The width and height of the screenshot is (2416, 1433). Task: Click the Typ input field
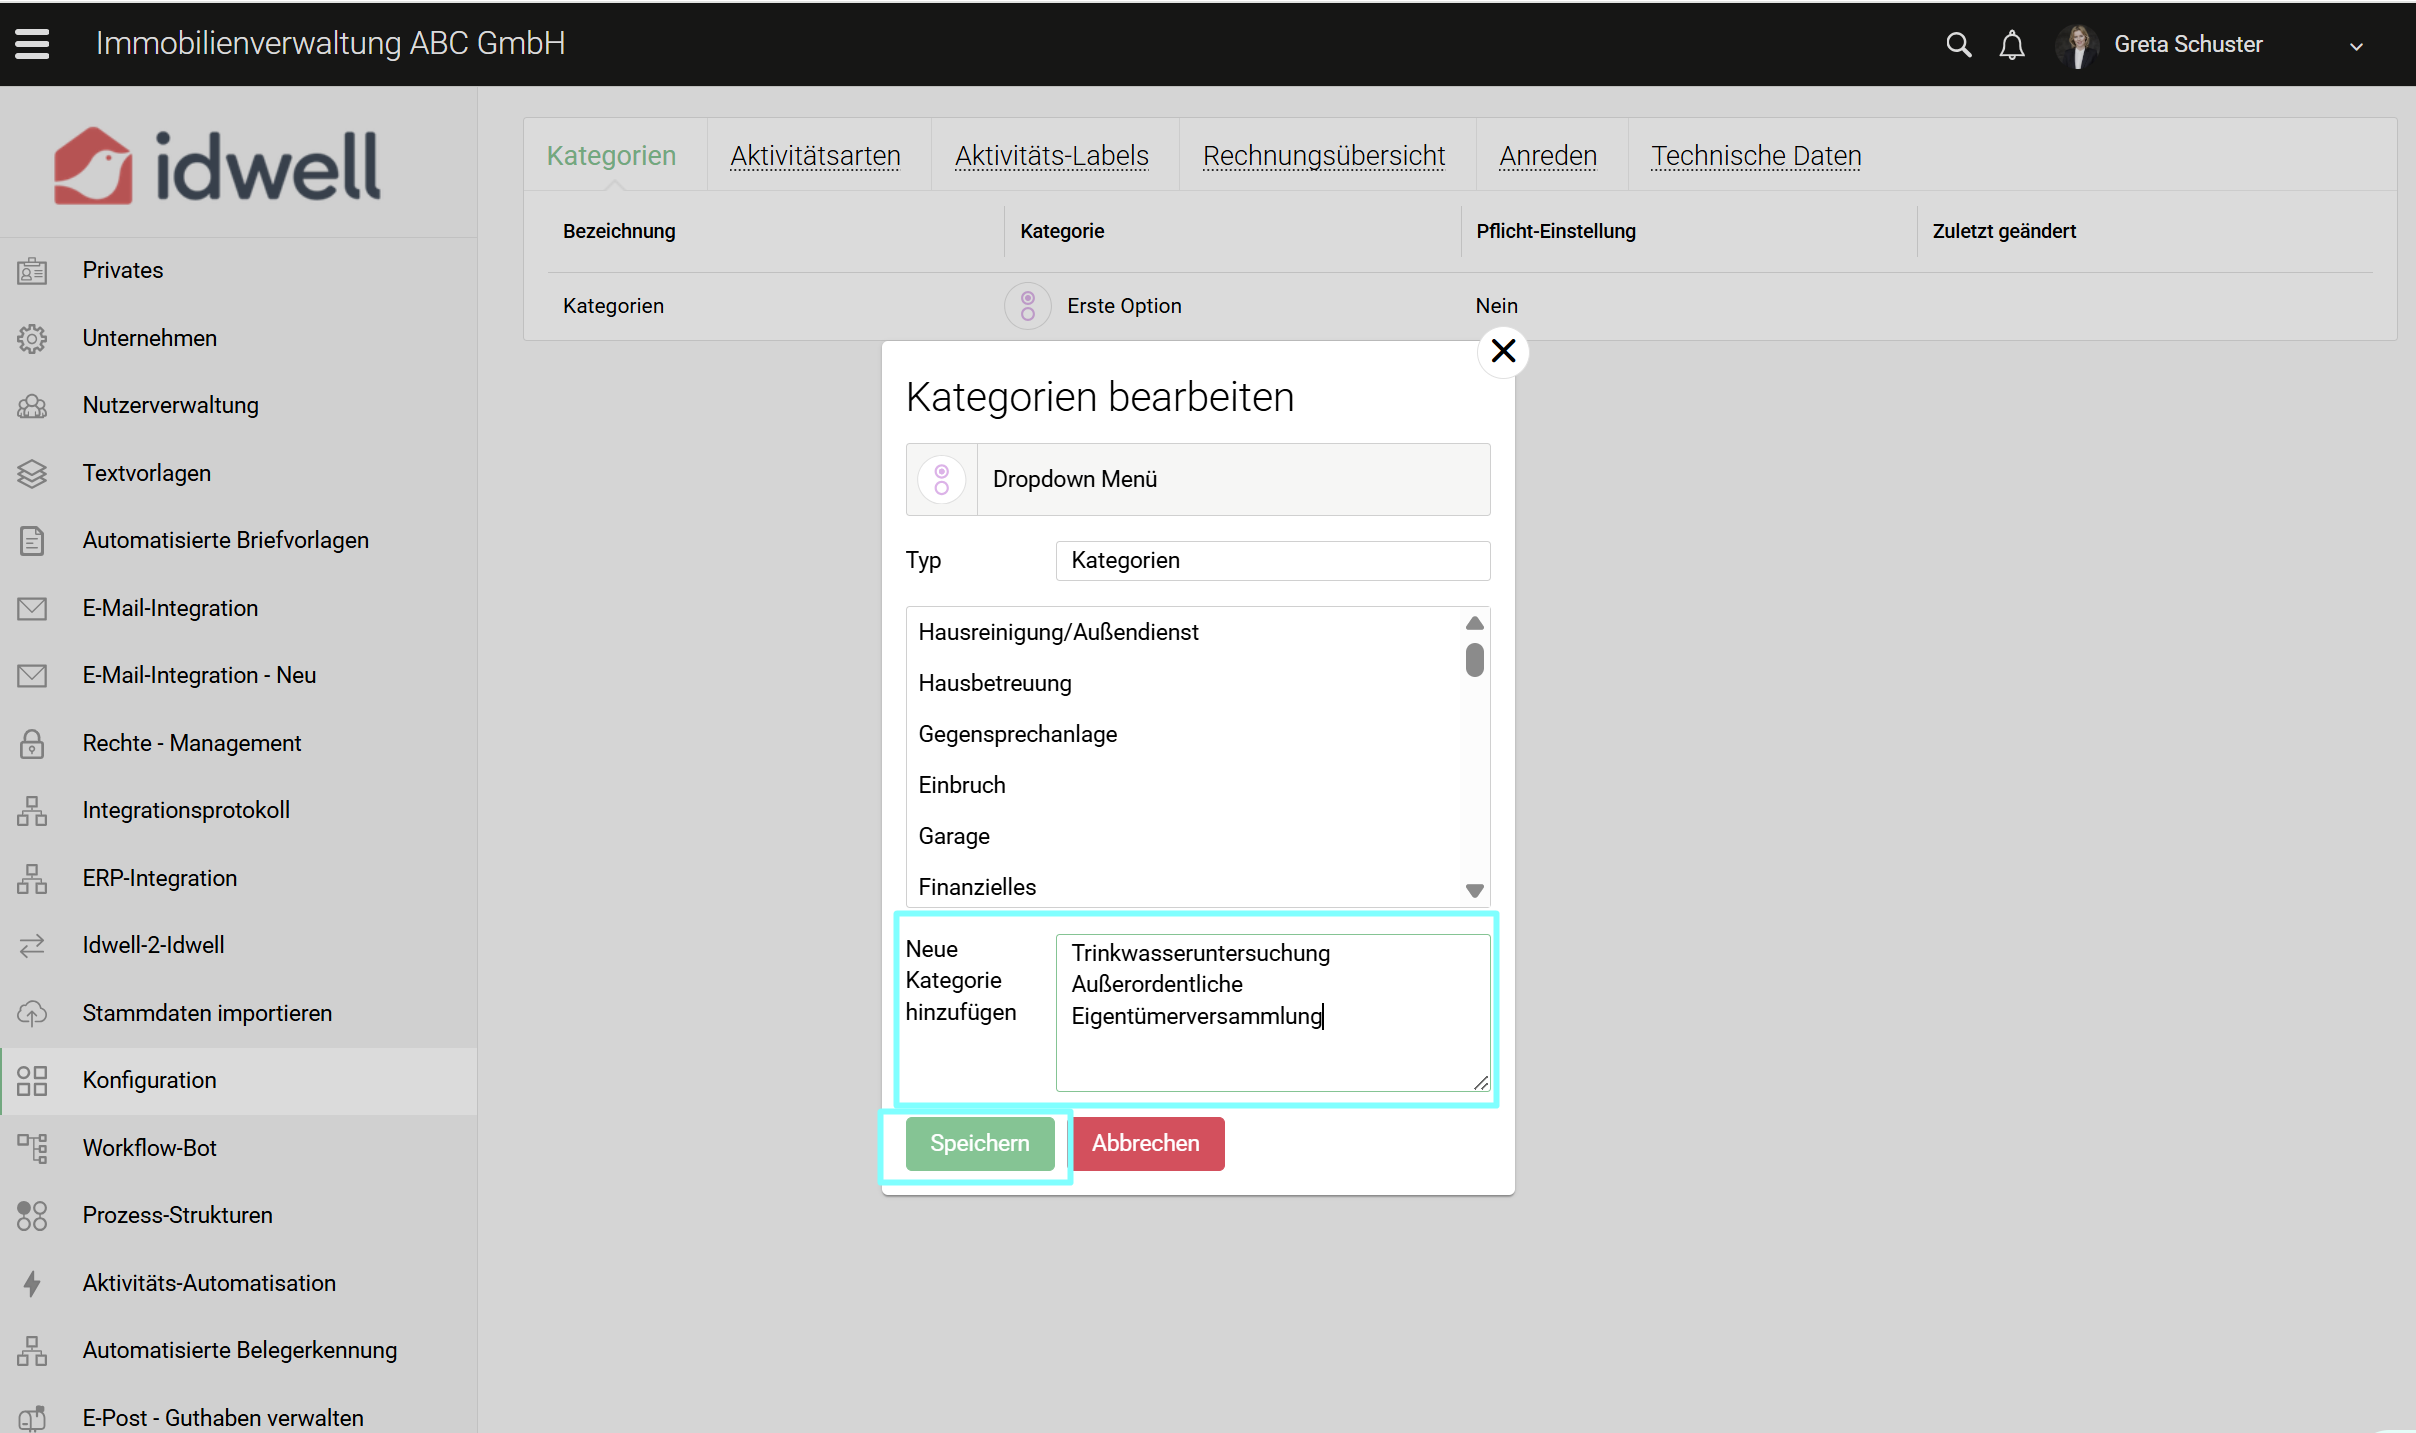[1272, 560]
